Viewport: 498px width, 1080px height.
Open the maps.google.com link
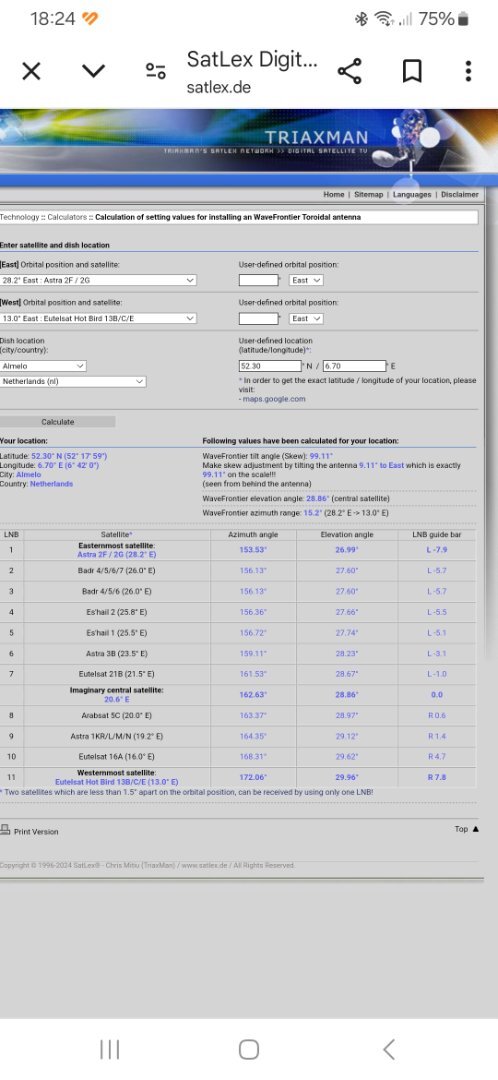273,399
